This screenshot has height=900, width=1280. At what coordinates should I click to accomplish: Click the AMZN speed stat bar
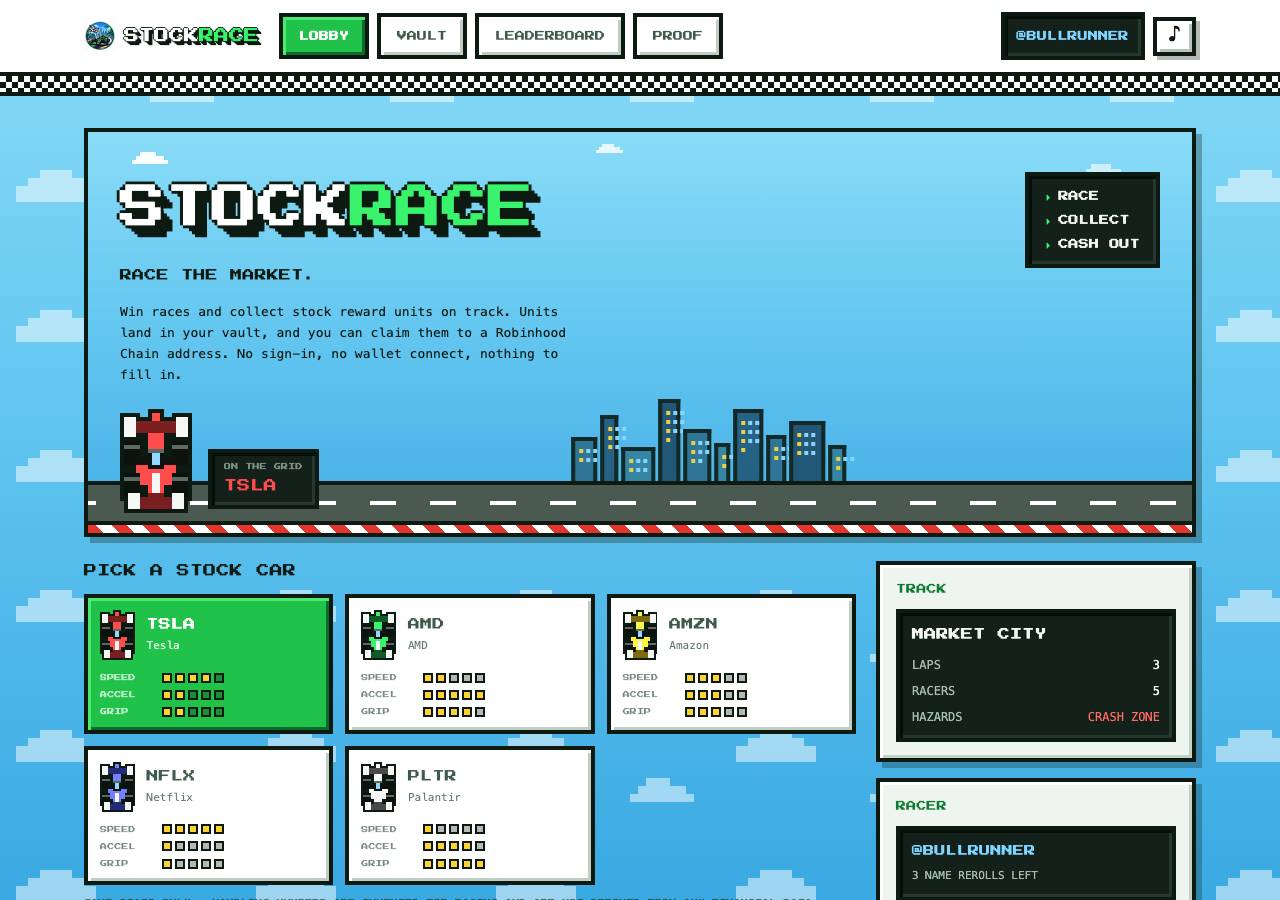coord(716,678)
